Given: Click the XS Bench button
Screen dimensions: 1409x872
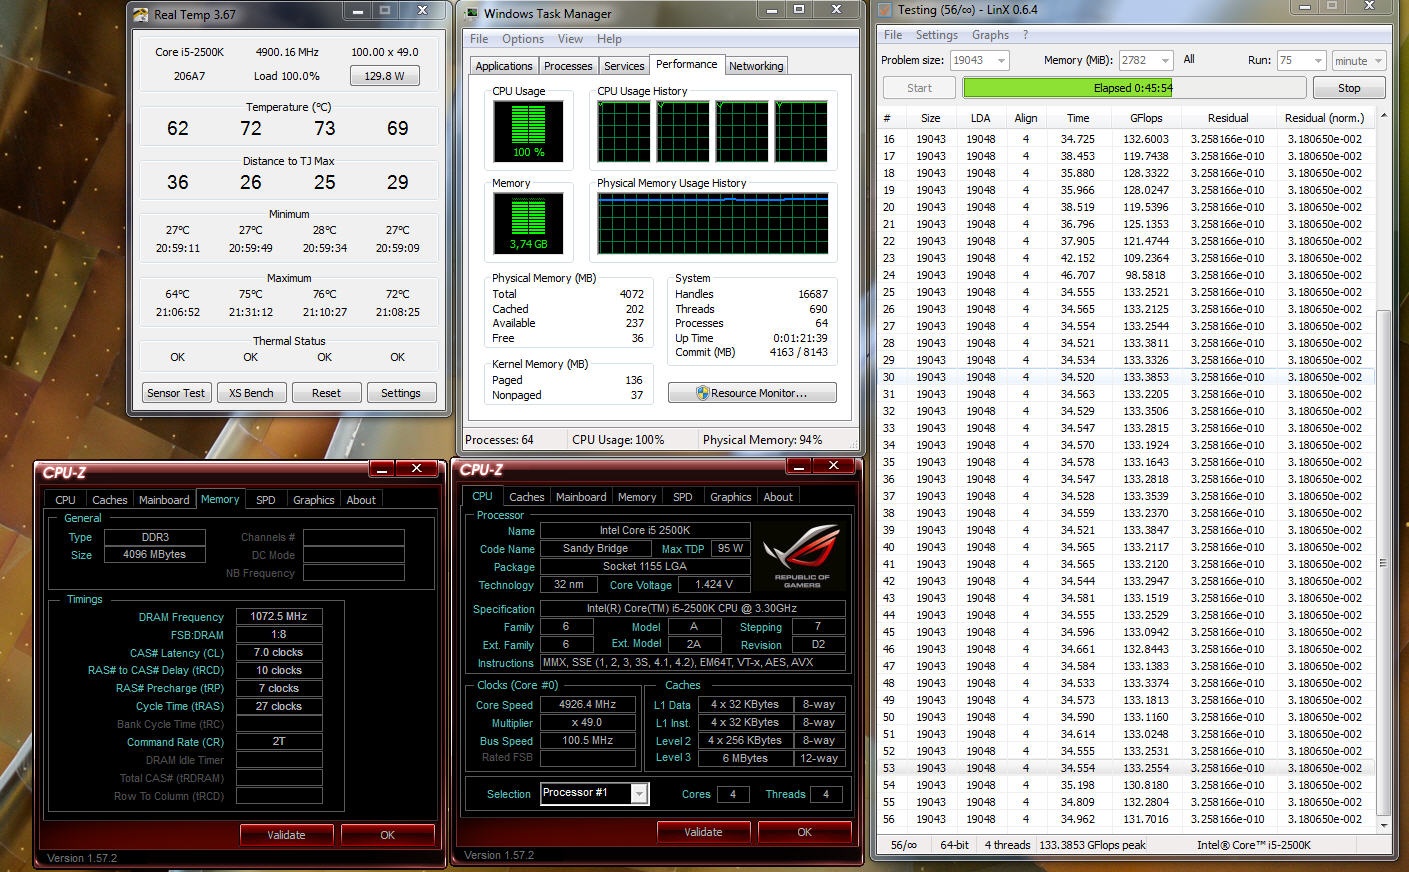Looking at the screenshot, I should click(251, 393).
